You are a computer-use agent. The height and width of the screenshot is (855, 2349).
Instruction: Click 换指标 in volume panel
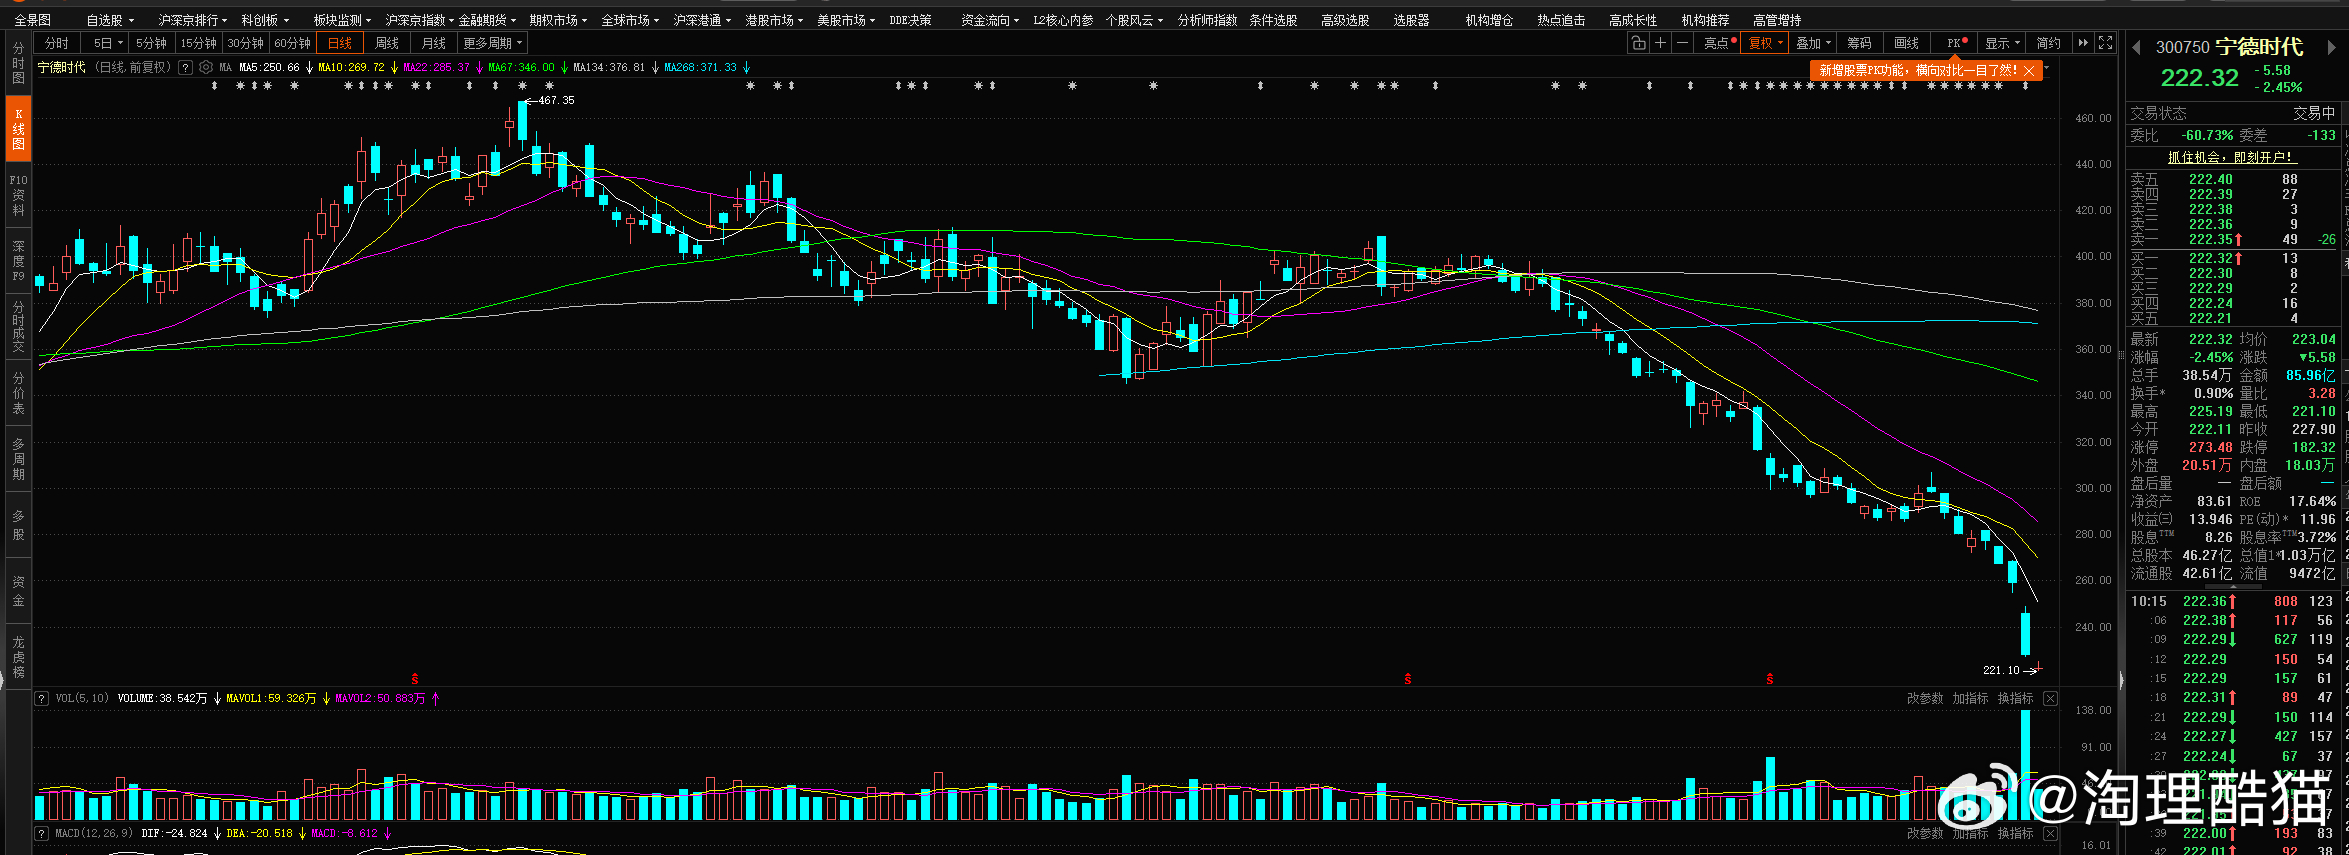(2015, 698)
